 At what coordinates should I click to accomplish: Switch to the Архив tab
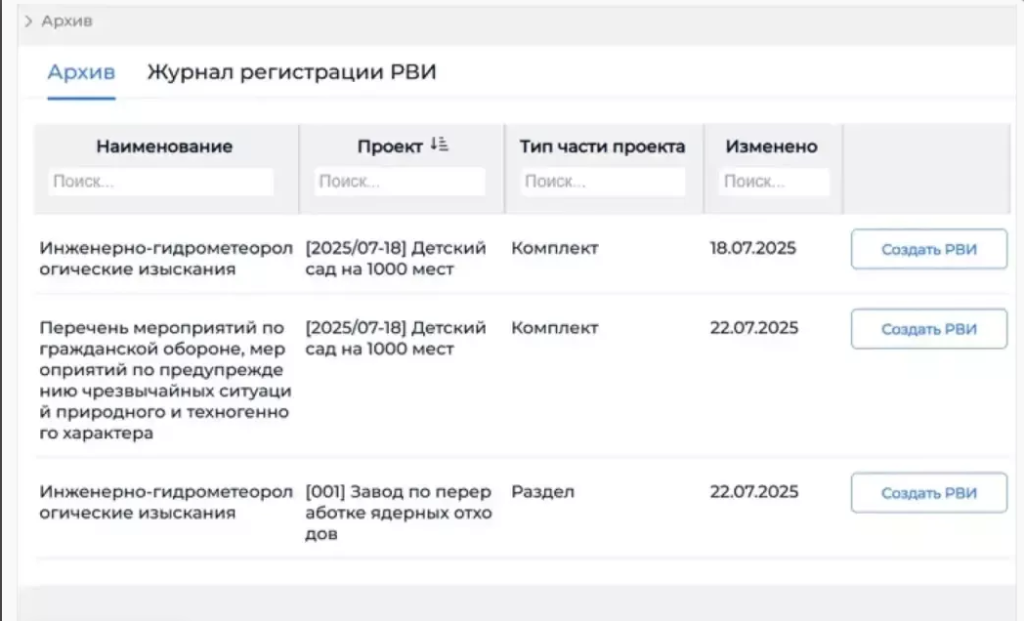[81, 73]
